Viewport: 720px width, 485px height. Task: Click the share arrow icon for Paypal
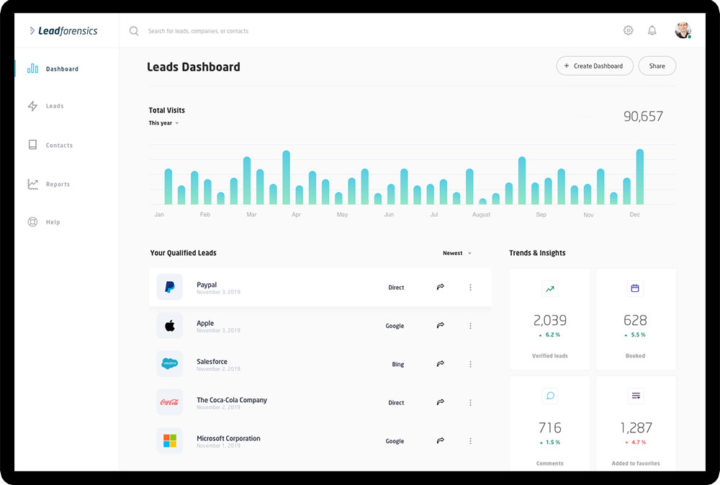[440, 287]
